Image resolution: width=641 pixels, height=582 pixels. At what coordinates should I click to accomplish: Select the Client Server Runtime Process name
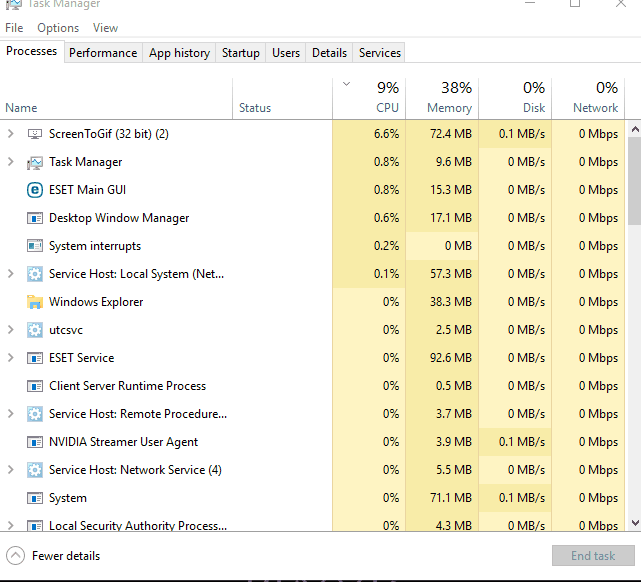click(128, 386)
